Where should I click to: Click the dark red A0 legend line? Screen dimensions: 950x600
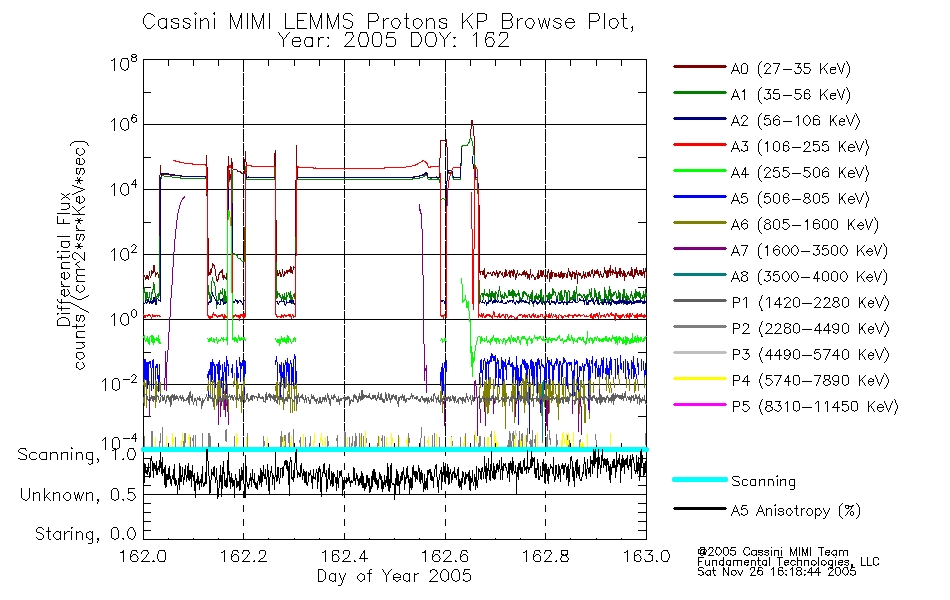point(699,67)
